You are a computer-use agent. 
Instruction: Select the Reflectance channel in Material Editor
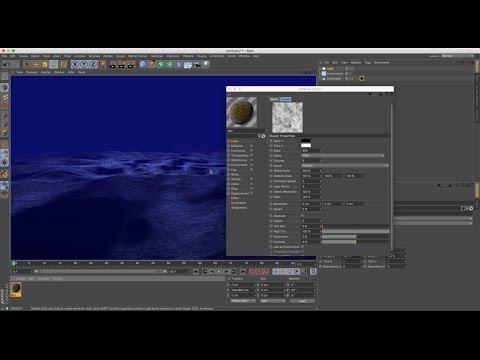[239, 160]
